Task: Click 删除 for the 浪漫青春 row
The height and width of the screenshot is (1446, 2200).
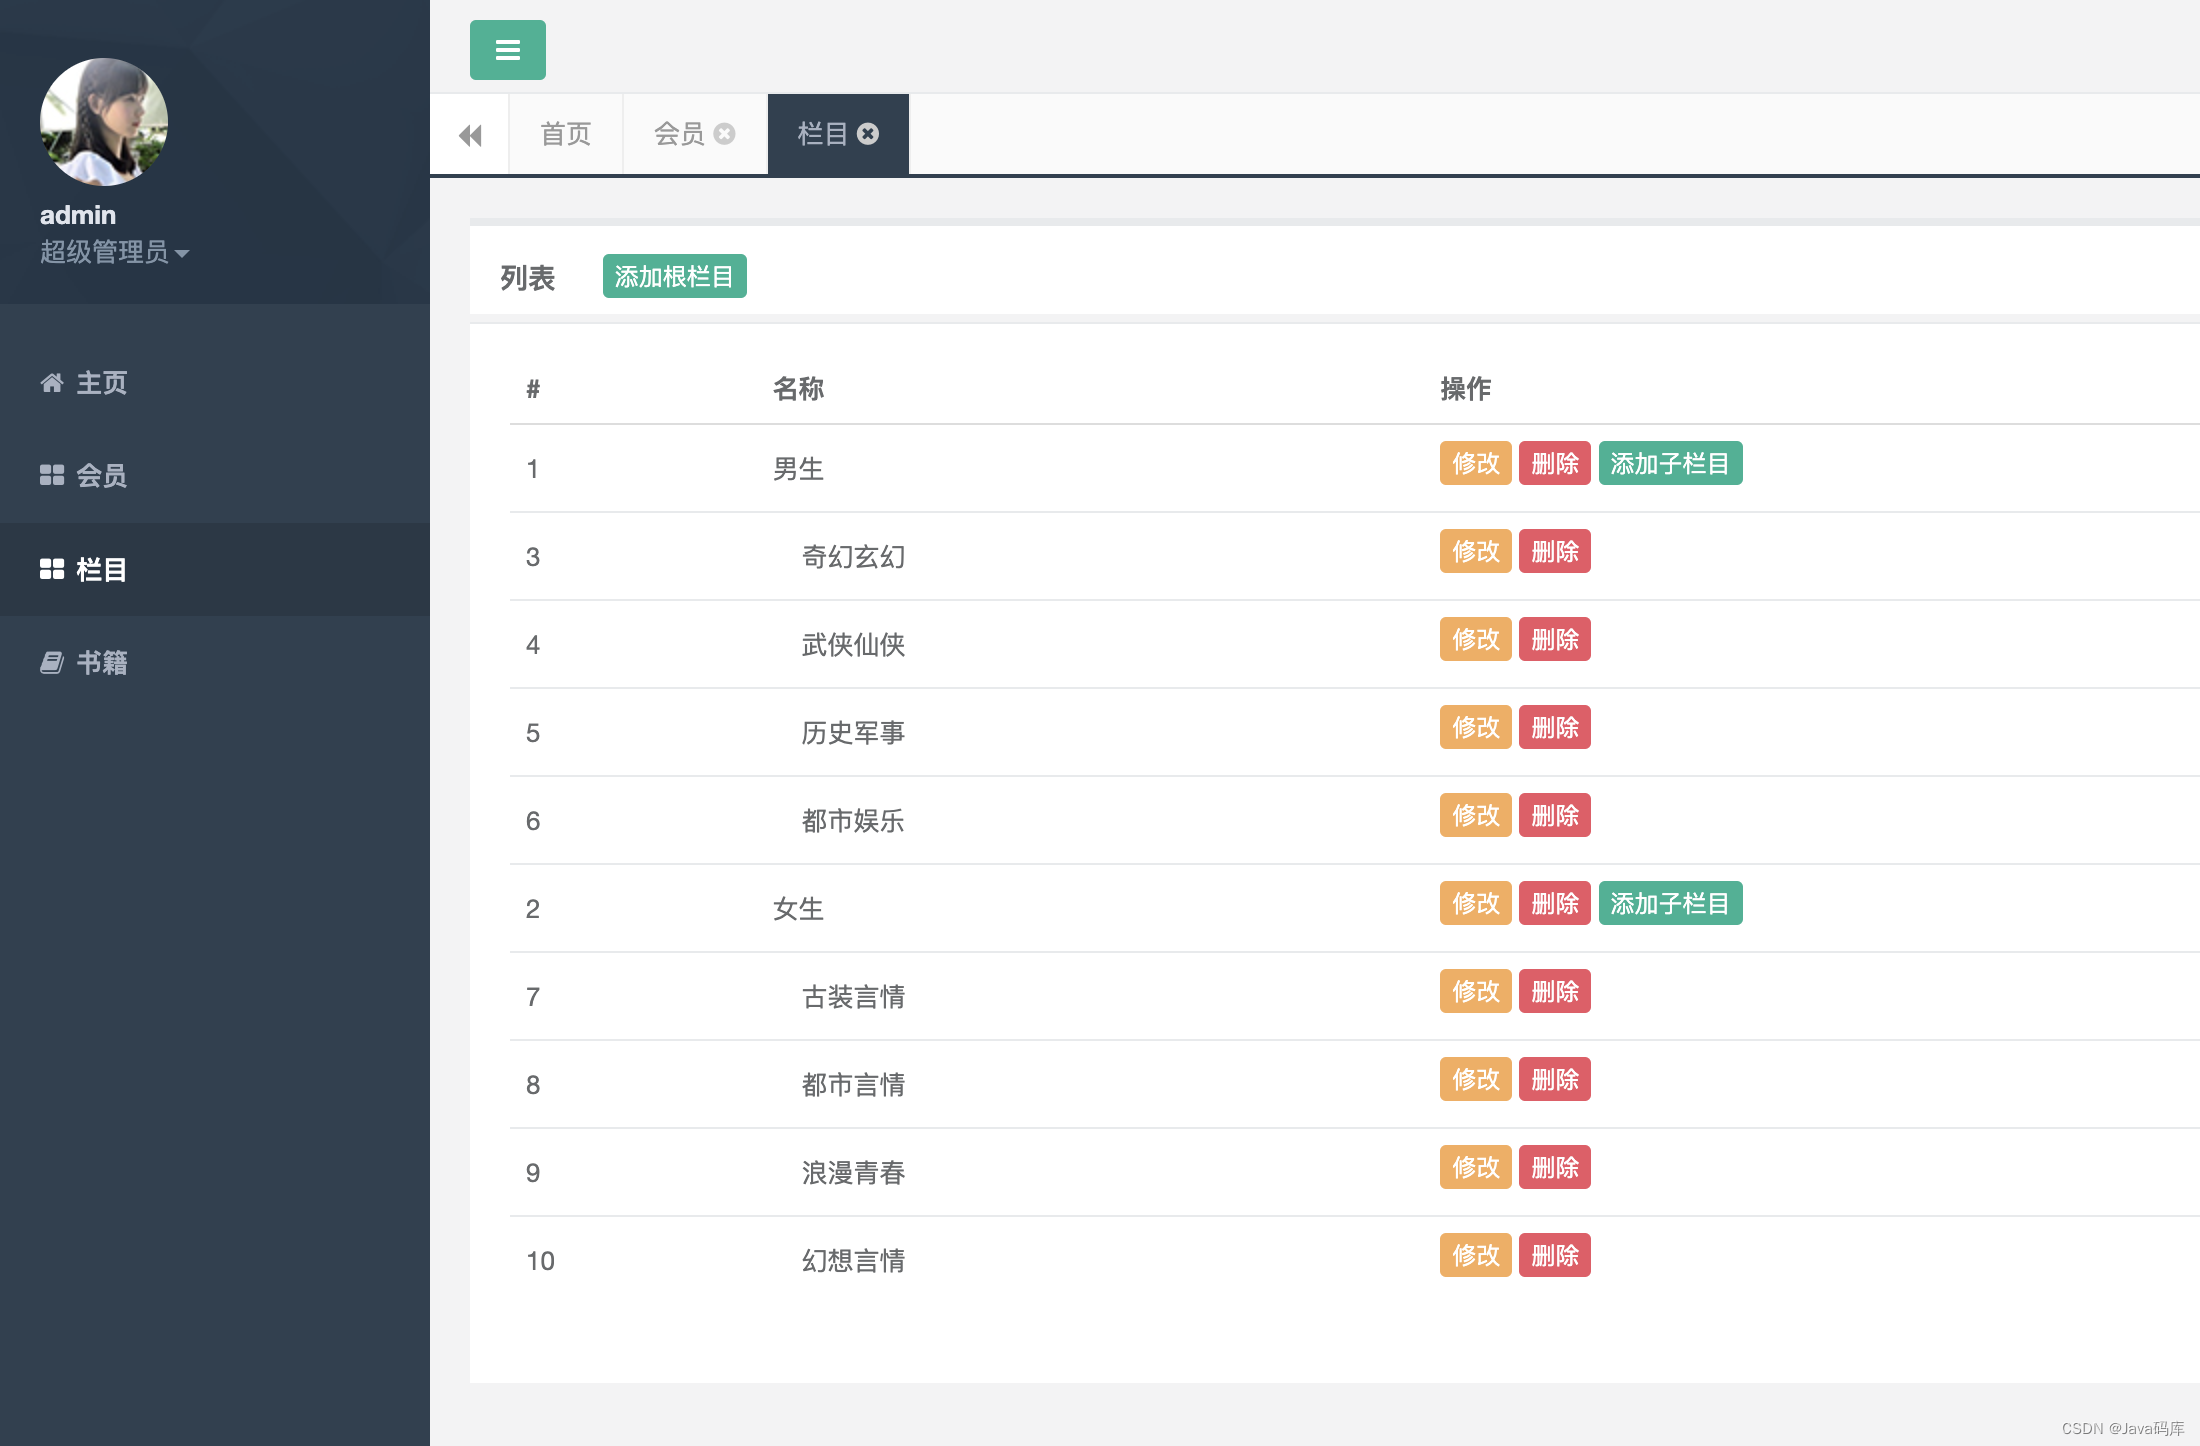Action: tap(1554, 1167)
